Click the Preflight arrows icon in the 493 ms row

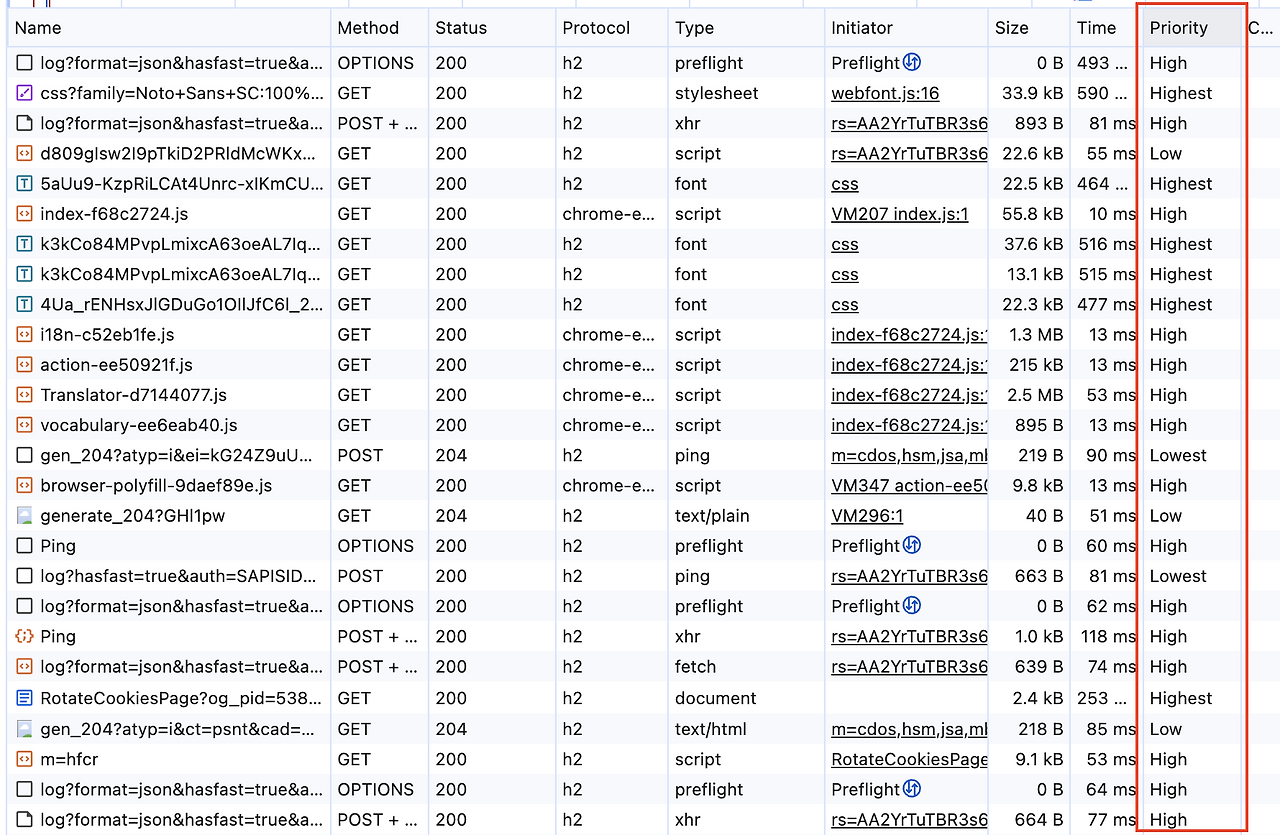point(911,62)
